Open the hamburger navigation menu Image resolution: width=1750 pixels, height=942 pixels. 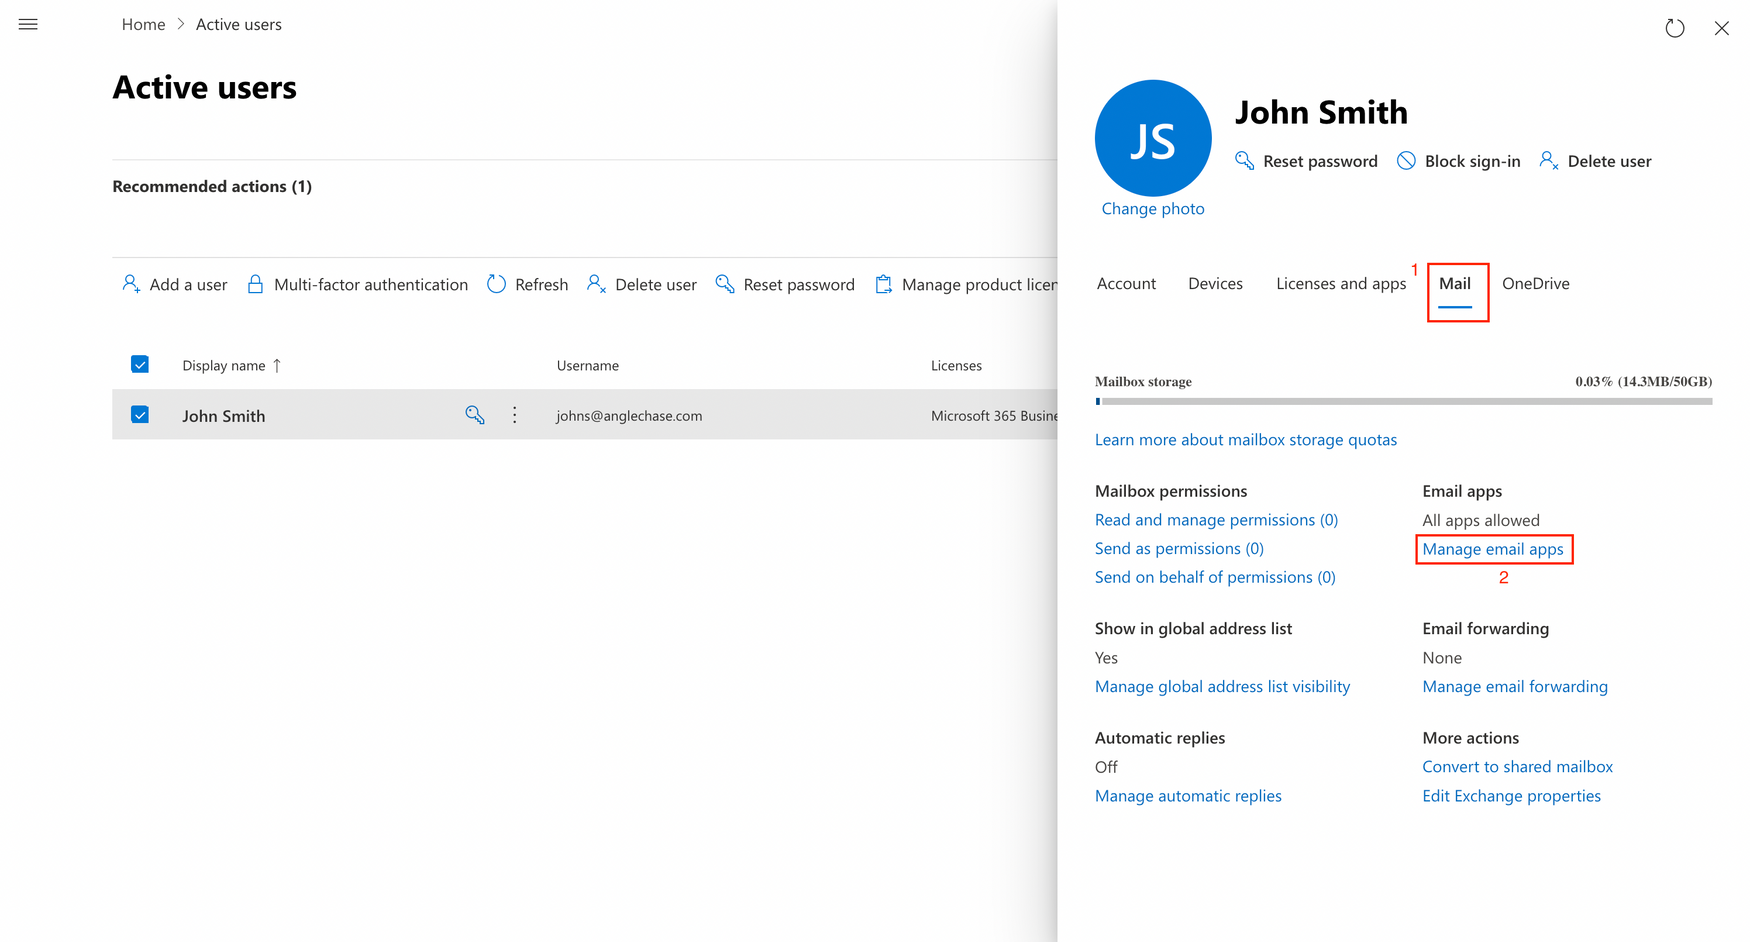click(28, 24)
